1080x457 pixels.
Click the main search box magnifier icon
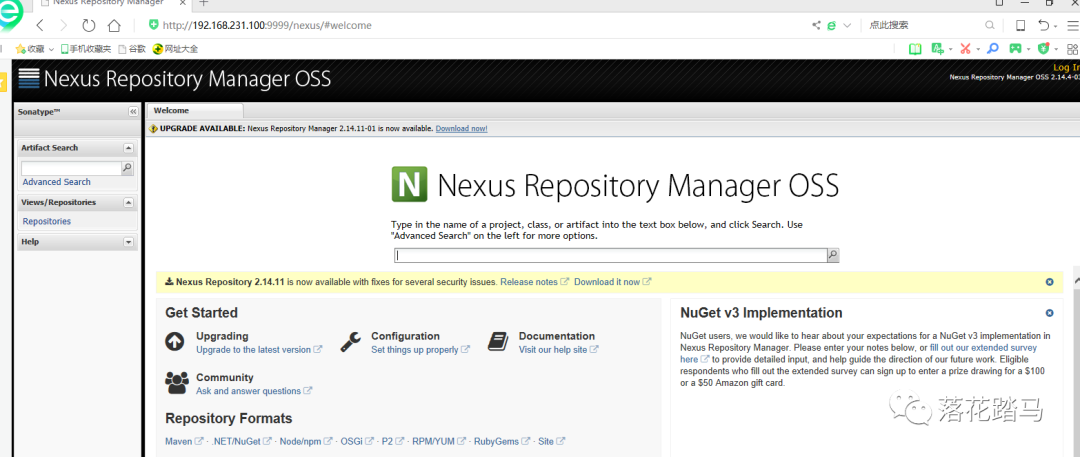833,255
